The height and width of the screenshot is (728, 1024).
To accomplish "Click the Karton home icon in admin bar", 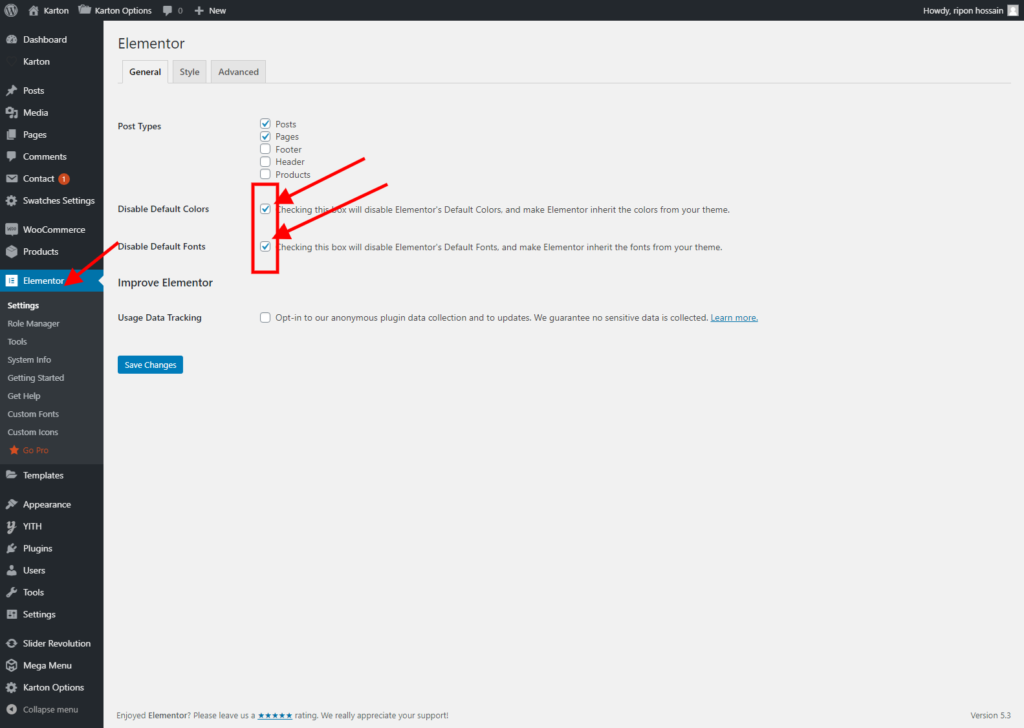I will (x=33, y=10).
